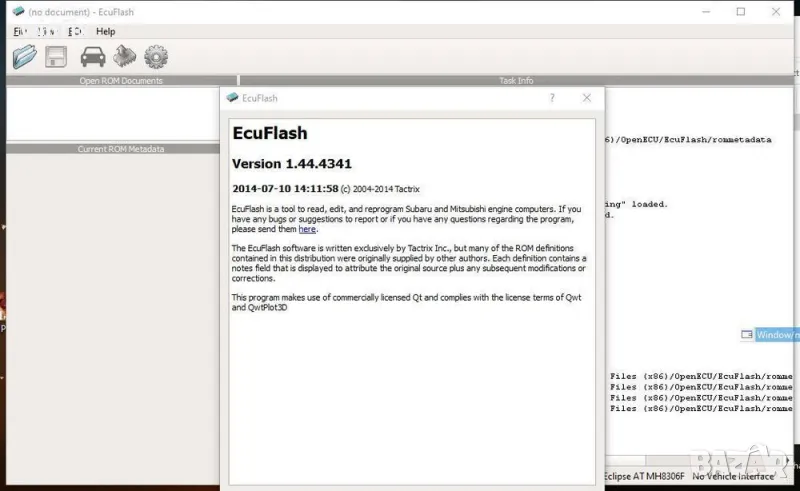Minimize the main EcuFlash window

click(695, 12)
